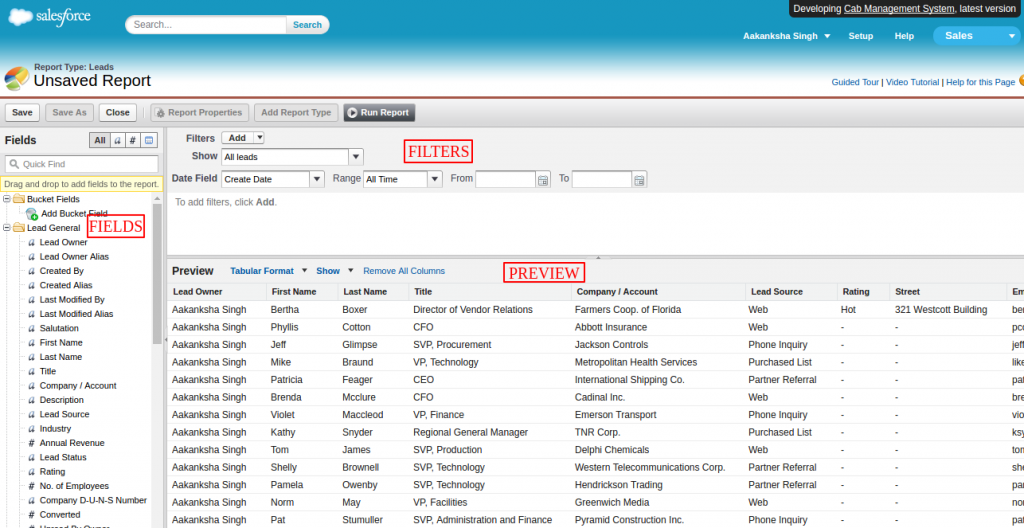1024x528 pixels.
Task: Click the Add Bucket Field icon
Action: (32, 213)
